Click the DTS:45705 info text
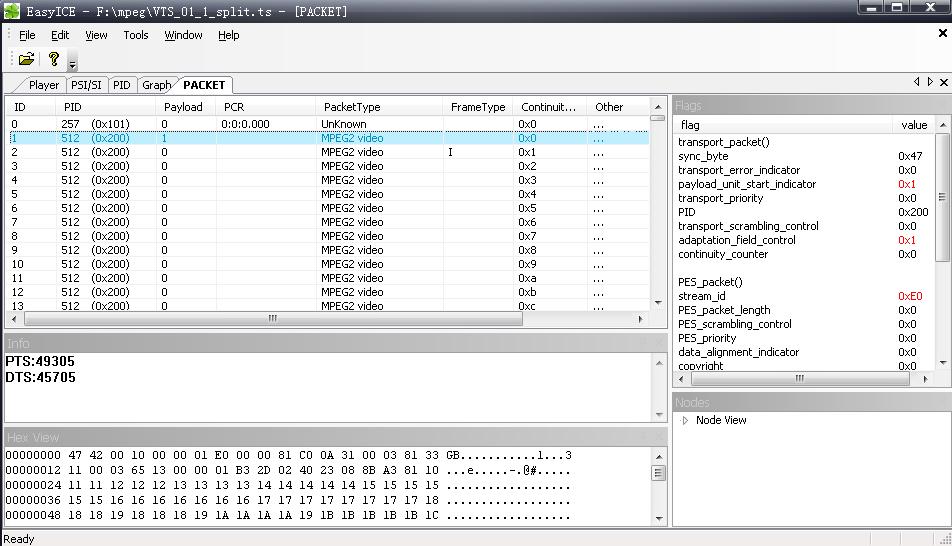This screenshot has height=546, width=952. tap(40, 378)
